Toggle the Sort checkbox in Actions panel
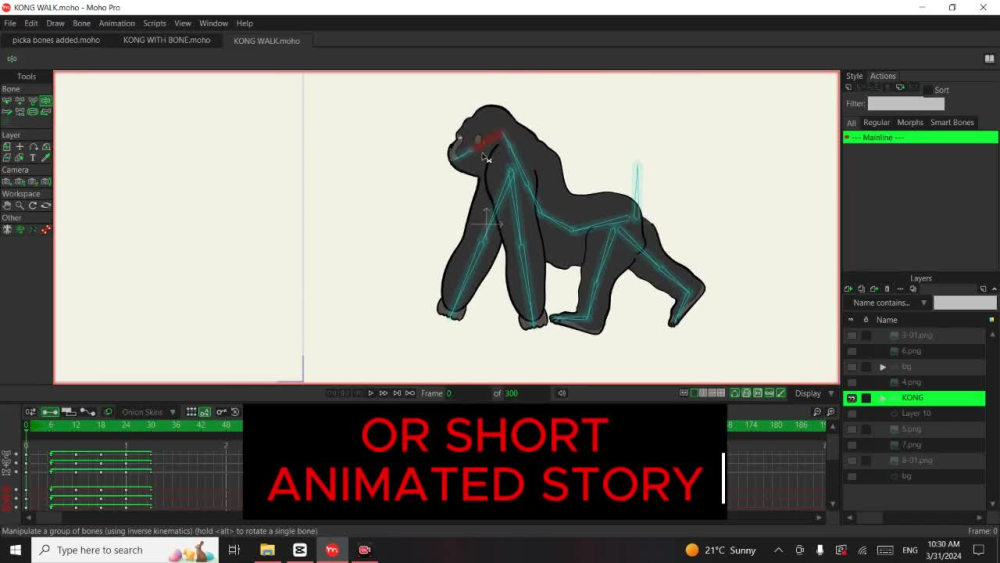 tap(927, 90)
